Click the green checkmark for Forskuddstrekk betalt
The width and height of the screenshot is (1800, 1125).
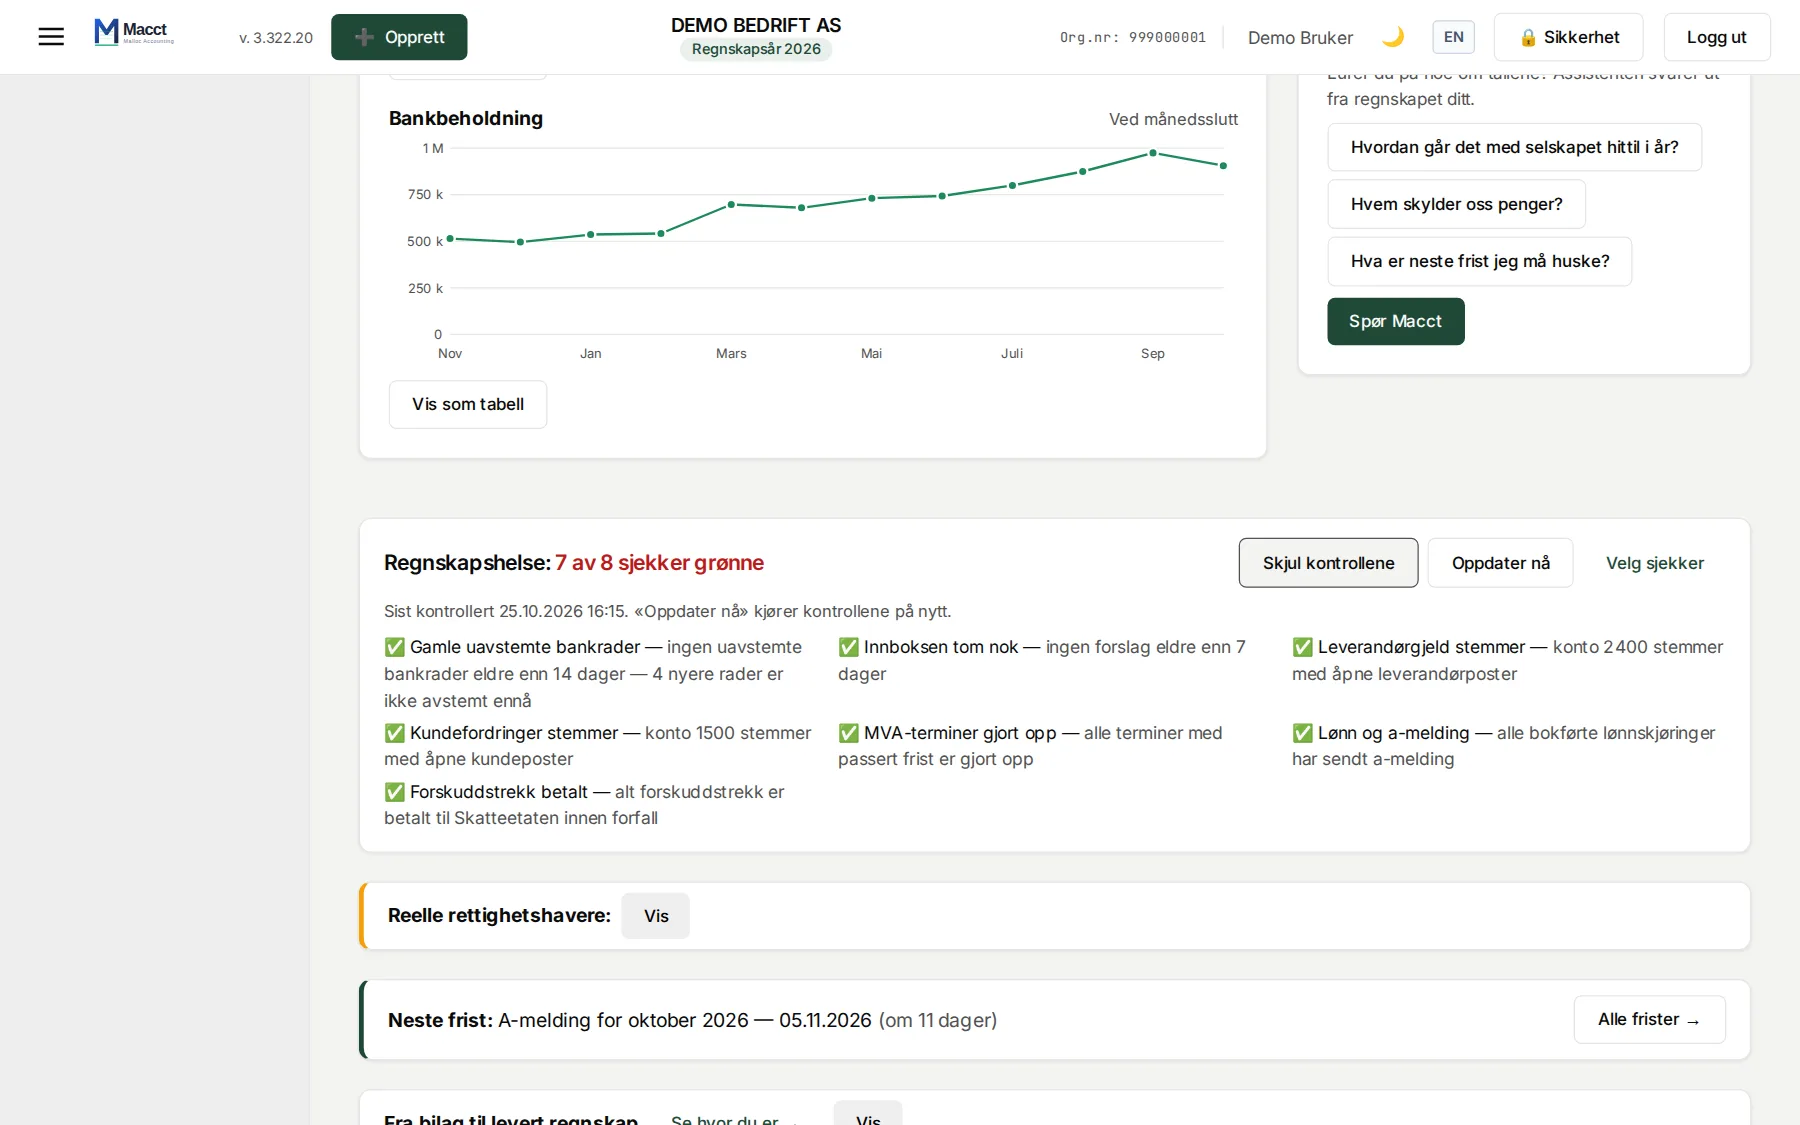coord(395,792)
